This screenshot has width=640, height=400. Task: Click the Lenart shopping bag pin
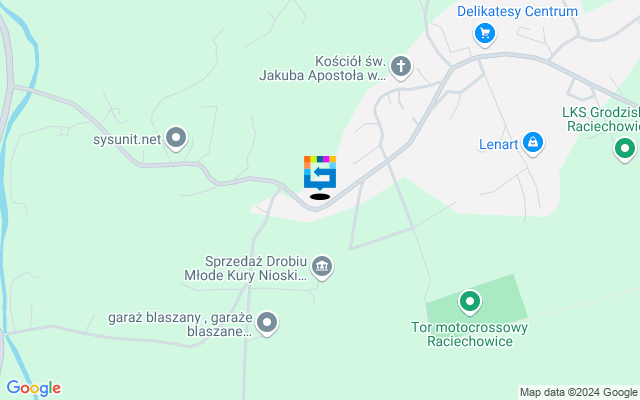pos(533,143)
